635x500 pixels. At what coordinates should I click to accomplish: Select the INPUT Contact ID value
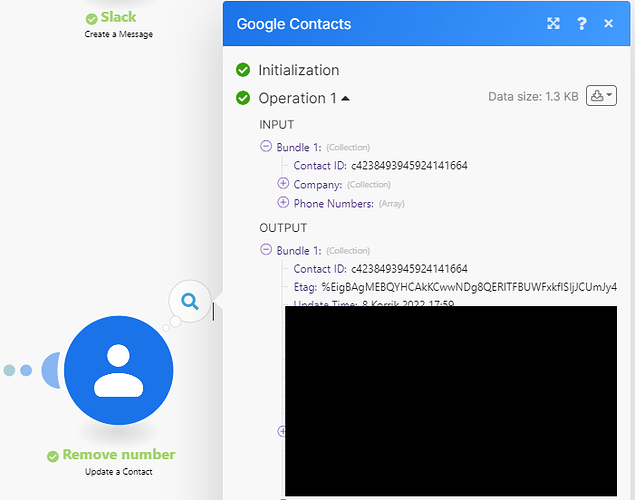pyautogui.click(x=409, y=166)
